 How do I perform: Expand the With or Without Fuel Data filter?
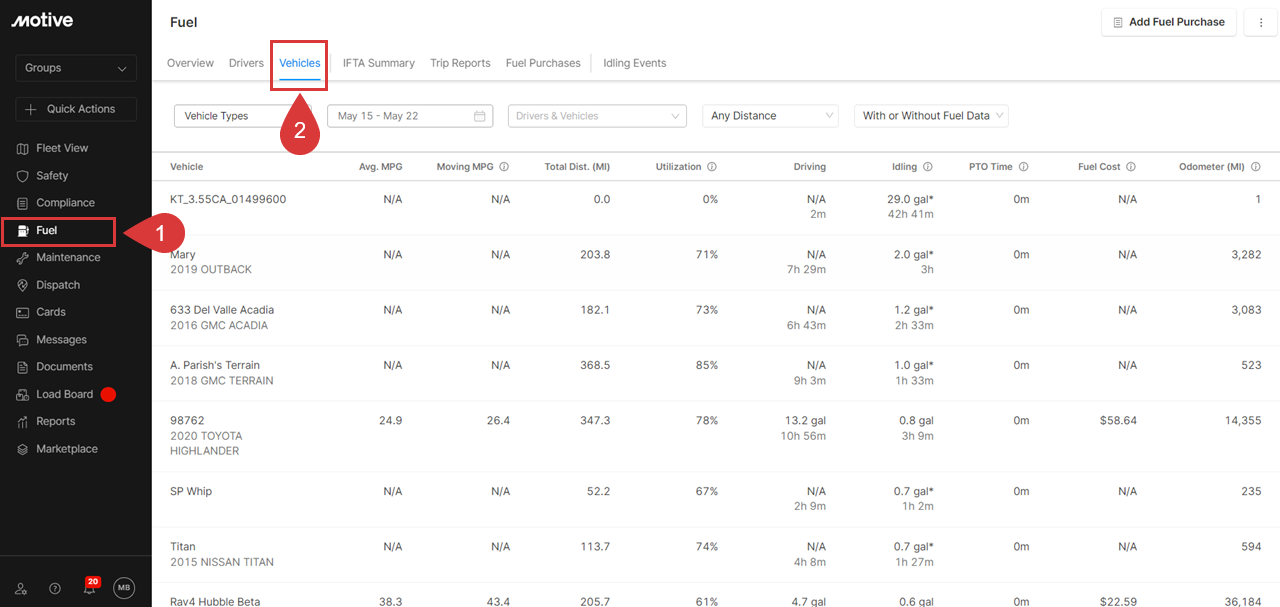coord(931,116)
